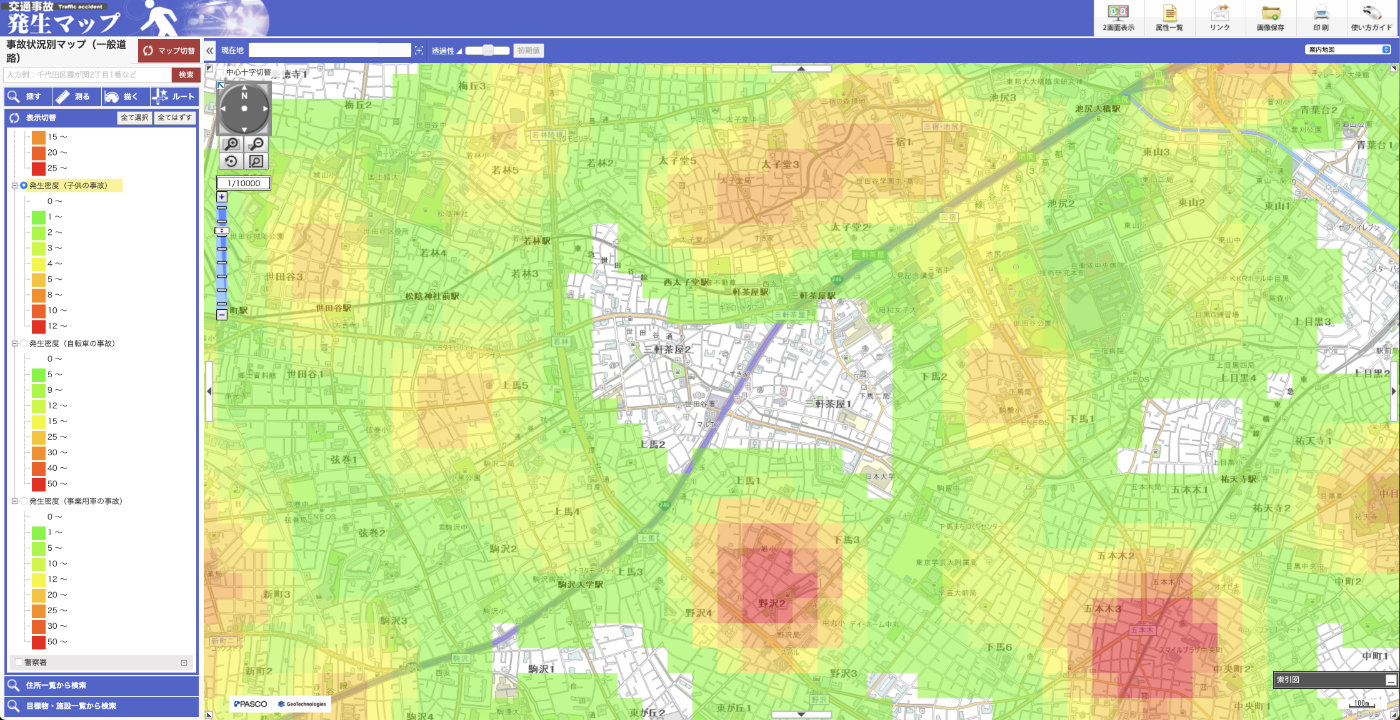
Task: Click the red 12～ swatch under 子供の事故
Action: [38, 326]
